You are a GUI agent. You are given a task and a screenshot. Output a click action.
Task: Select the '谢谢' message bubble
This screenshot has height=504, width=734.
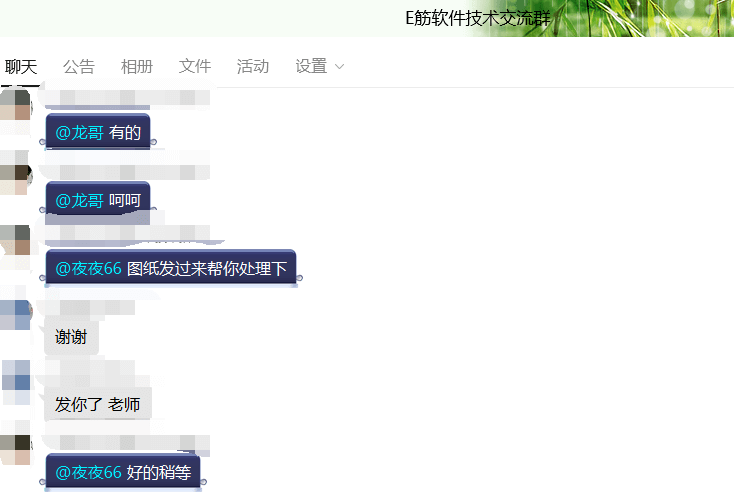[x=71, y=338]
